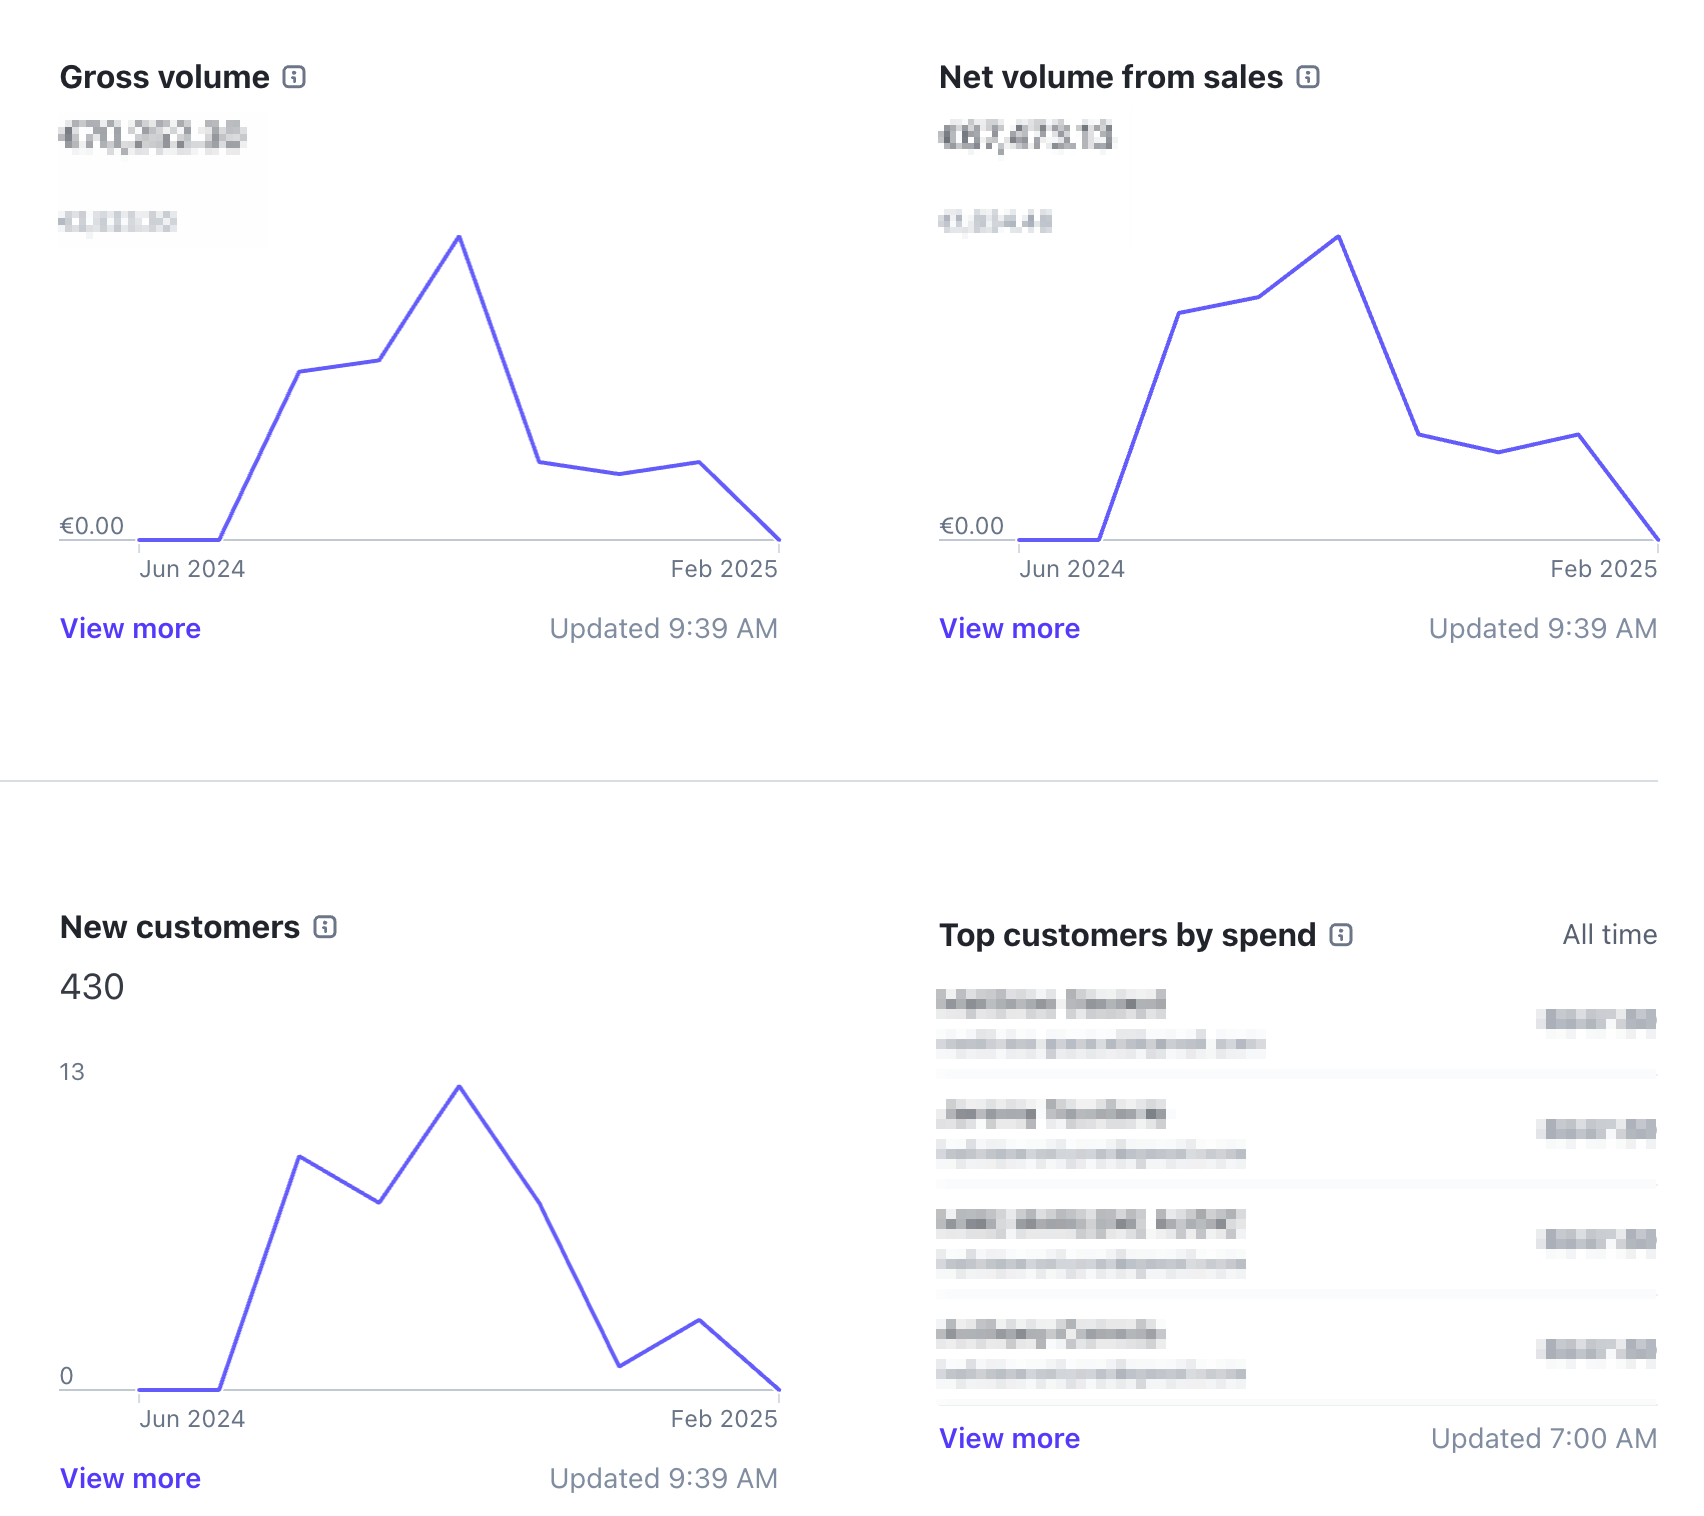Click the peak of Net volume chart line
The image size is (1704, 1516).
[x=1338, y=237]
